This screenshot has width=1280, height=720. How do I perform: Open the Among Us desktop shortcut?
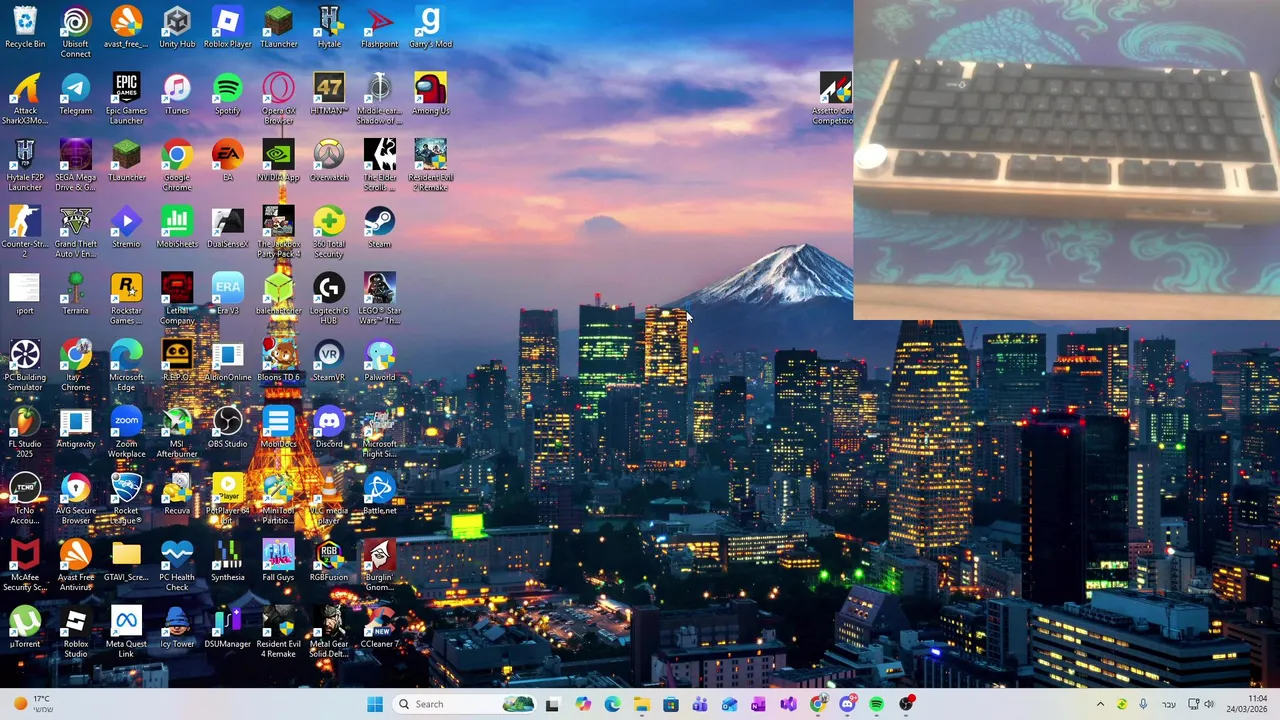[430, 94]
